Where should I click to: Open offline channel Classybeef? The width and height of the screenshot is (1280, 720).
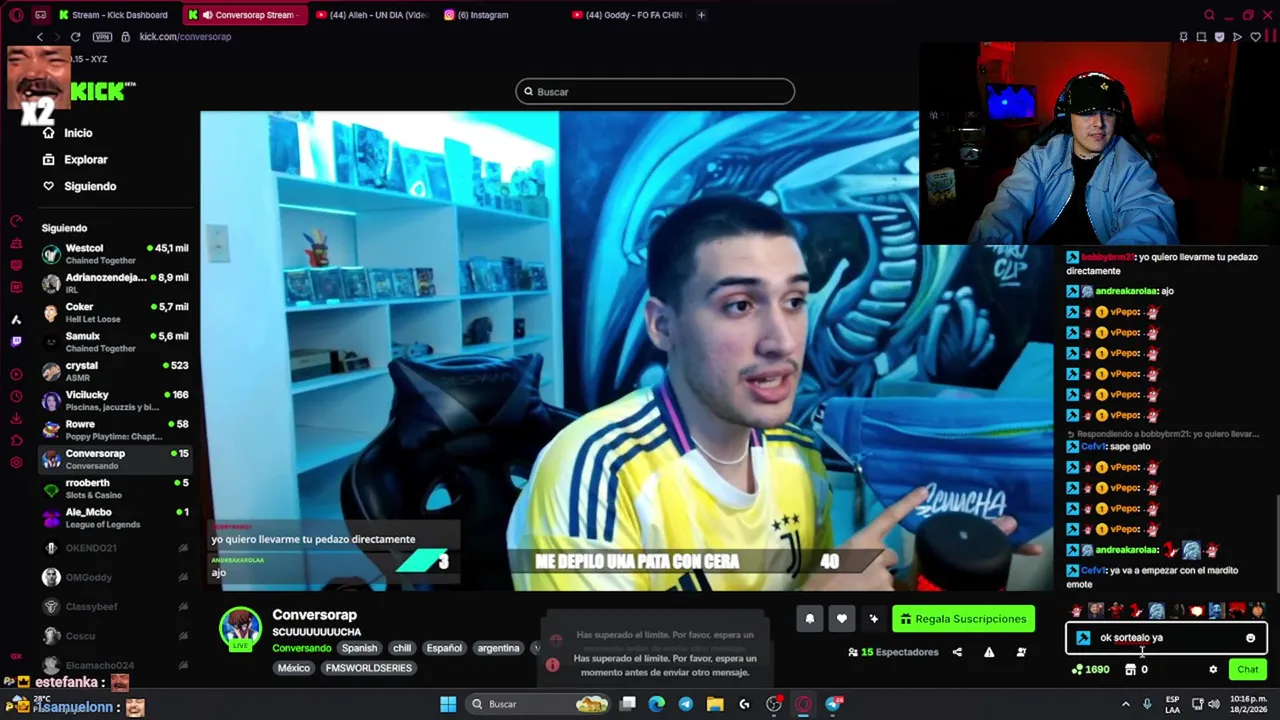pos(115,606)
